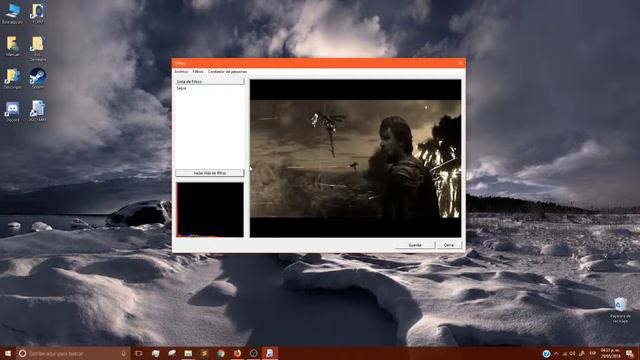Close the filter application window
Screen dimensions: 640x360
(460, 63)
